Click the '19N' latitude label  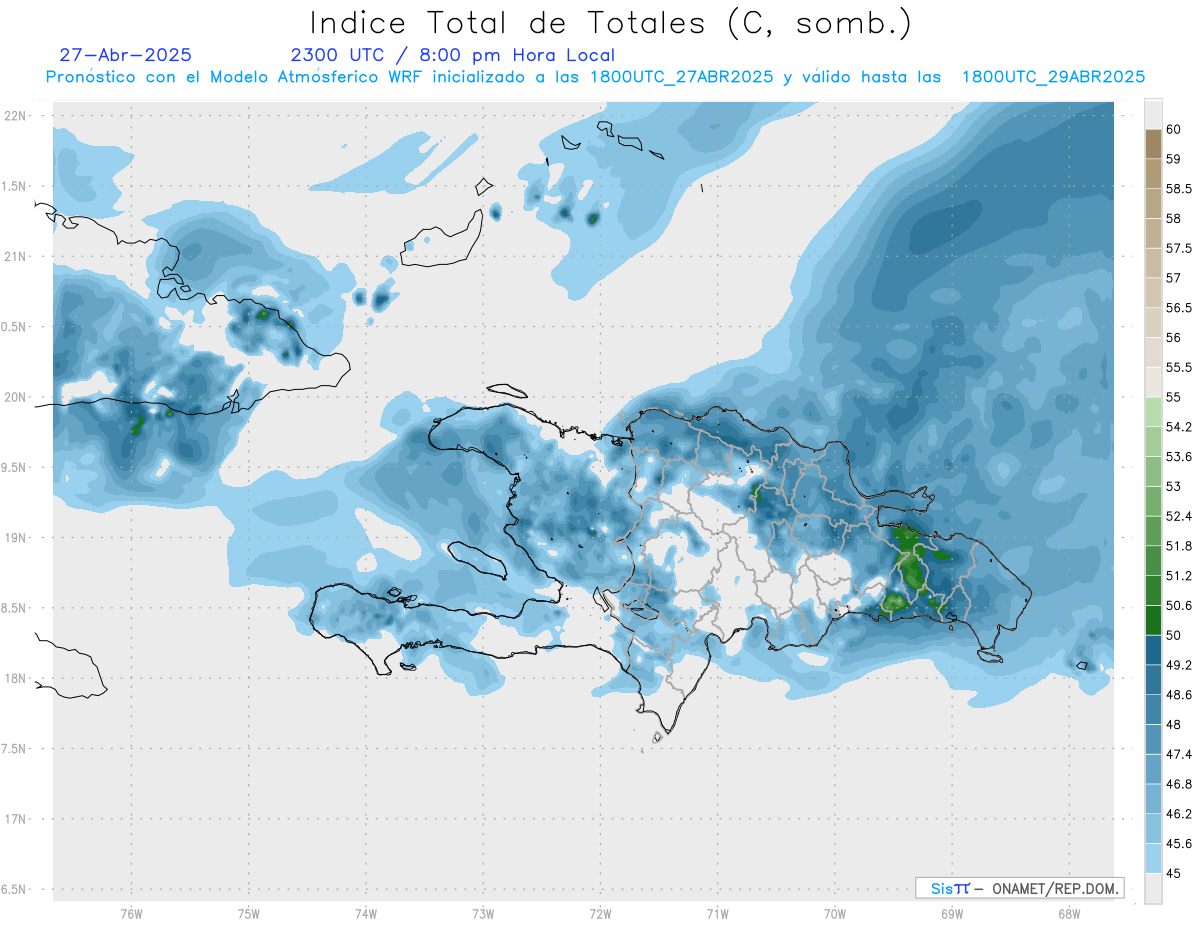[15, 537]
